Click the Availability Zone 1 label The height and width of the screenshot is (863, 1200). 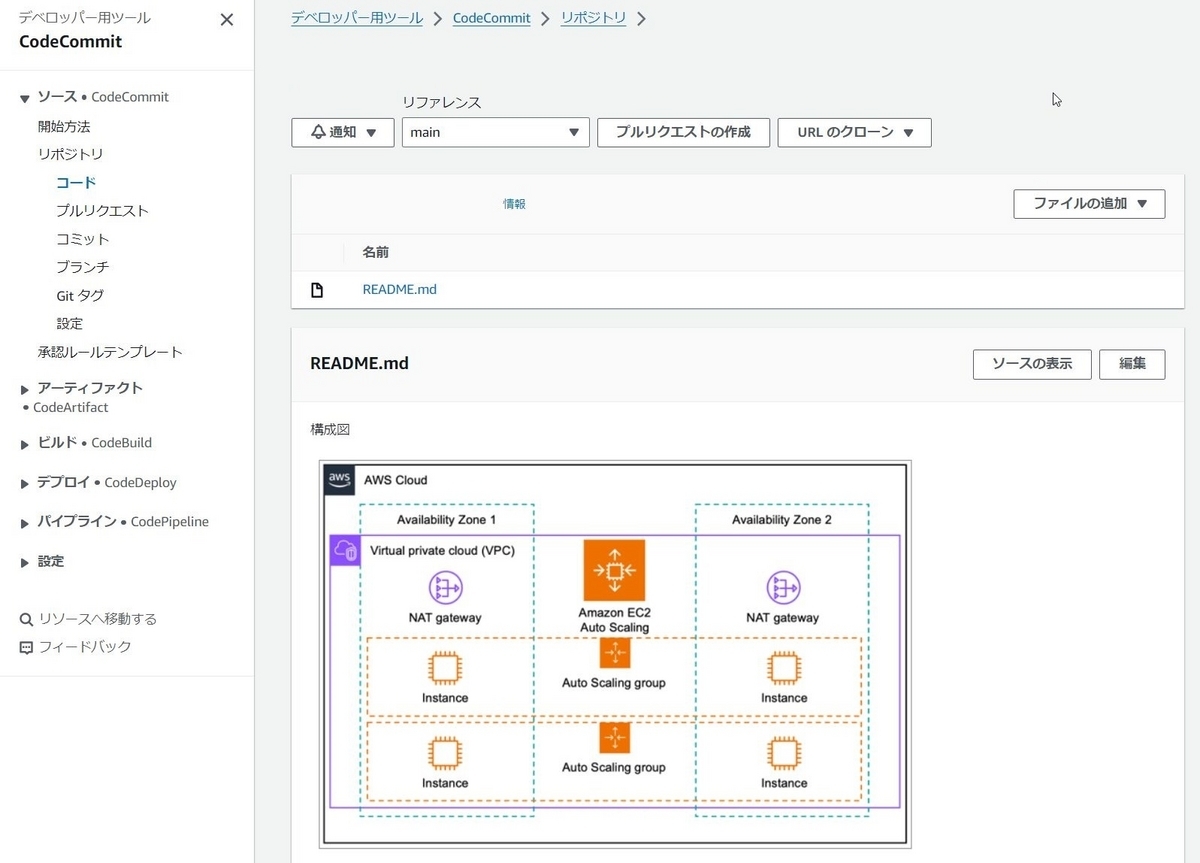(446, 520)
